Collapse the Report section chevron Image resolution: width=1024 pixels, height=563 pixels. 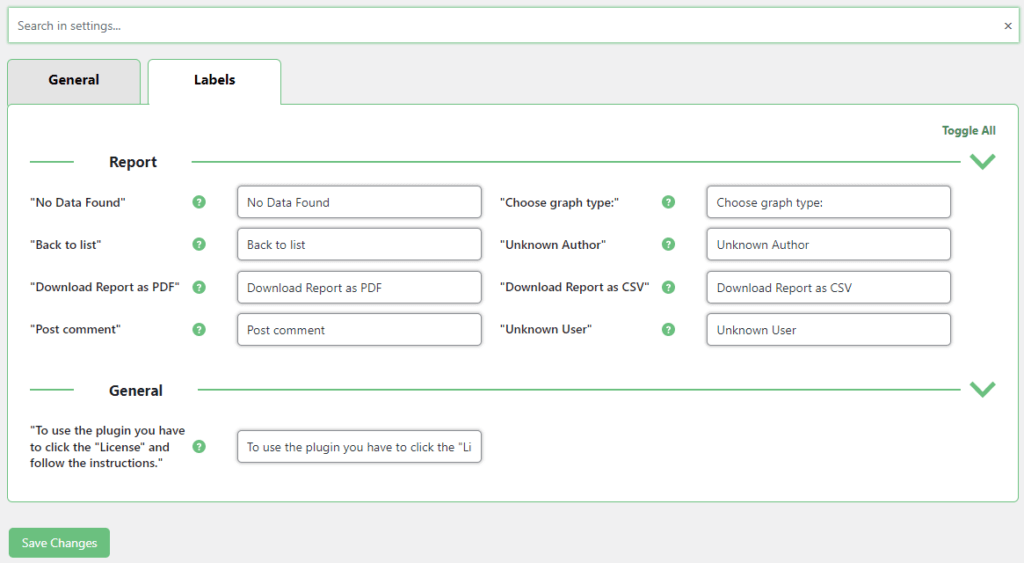click(982, 162)
